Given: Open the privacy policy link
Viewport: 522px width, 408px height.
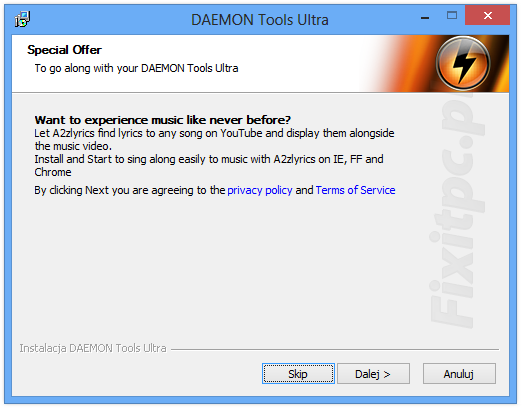Looking at the screenshot, I should [260, 190].
